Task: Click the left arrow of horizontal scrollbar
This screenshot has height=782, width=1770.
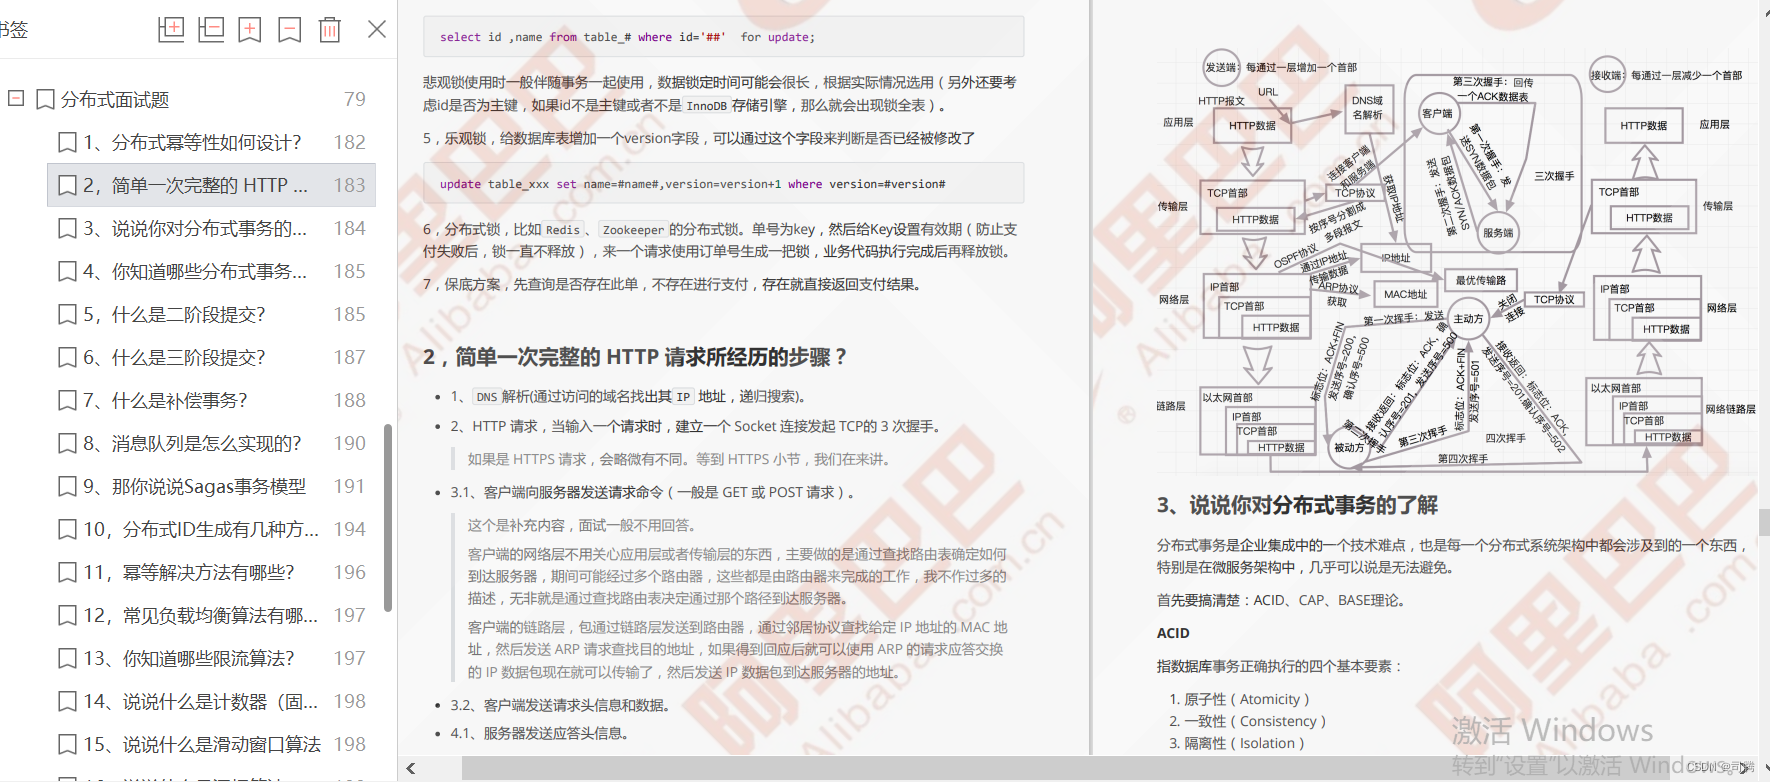Action: [411, 768]
